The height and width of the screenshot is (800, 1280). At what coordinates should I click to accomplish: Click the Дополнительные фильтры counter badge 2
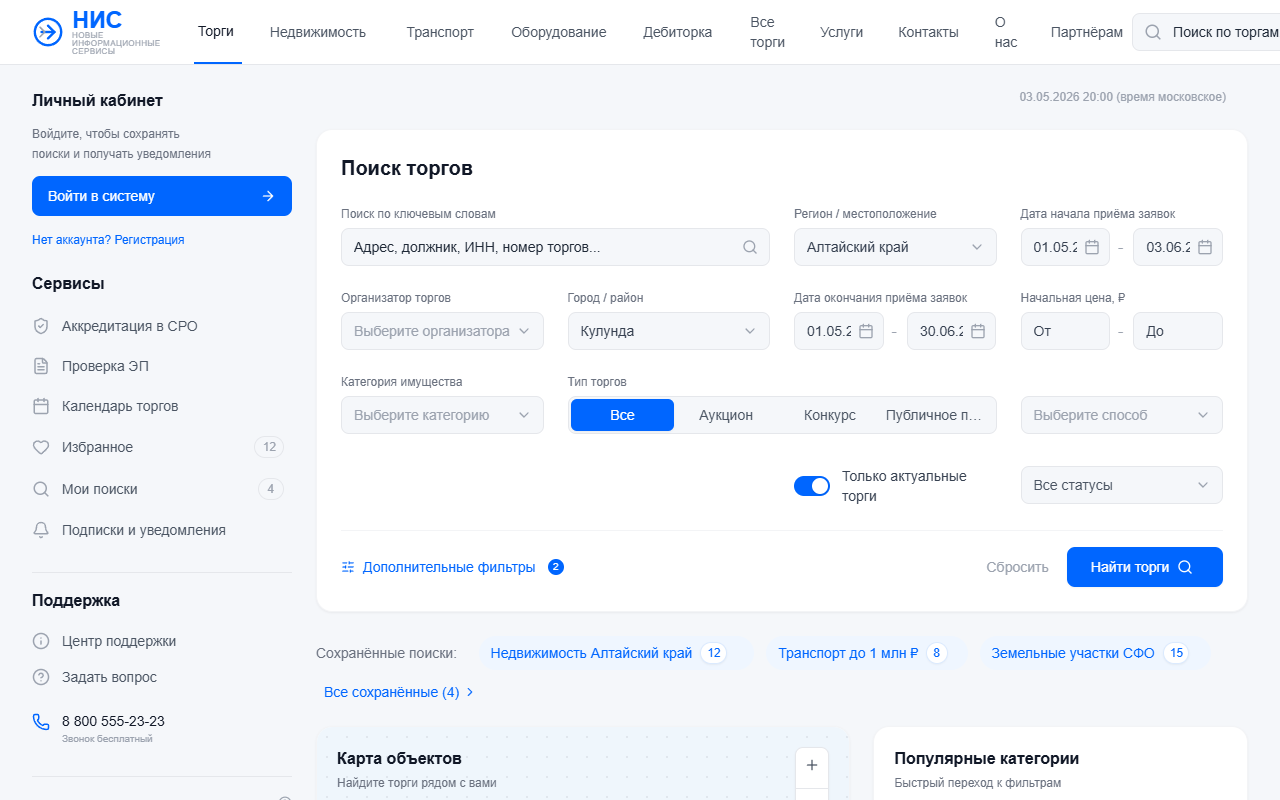(556, 567)
